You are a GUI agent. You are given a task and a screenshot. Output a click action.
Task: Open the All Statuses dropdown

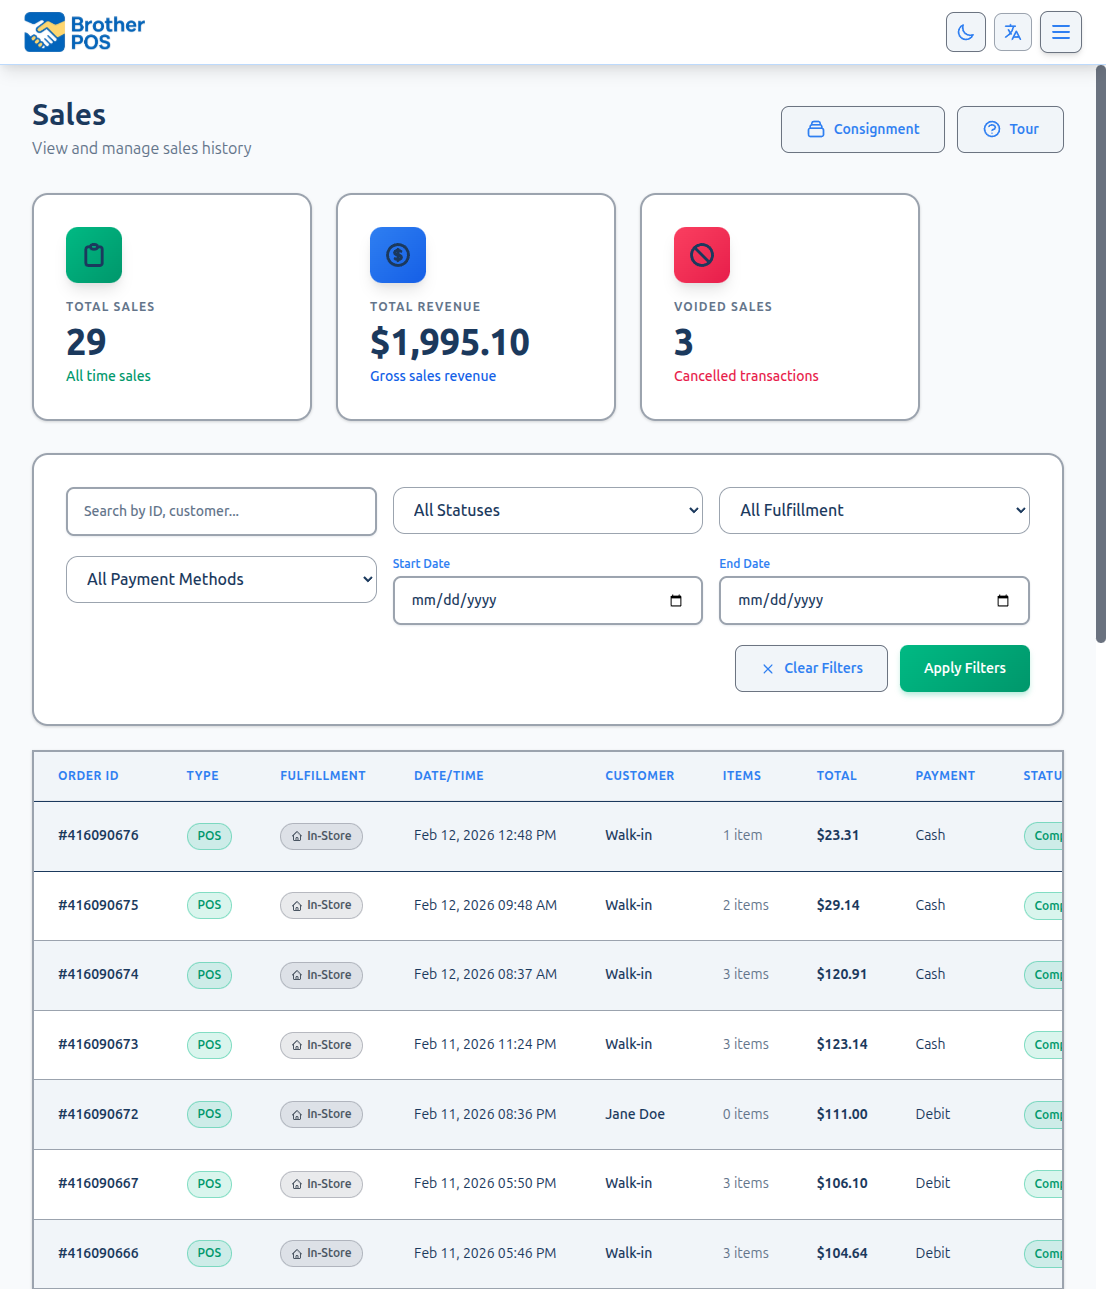(x=547, y=510)
